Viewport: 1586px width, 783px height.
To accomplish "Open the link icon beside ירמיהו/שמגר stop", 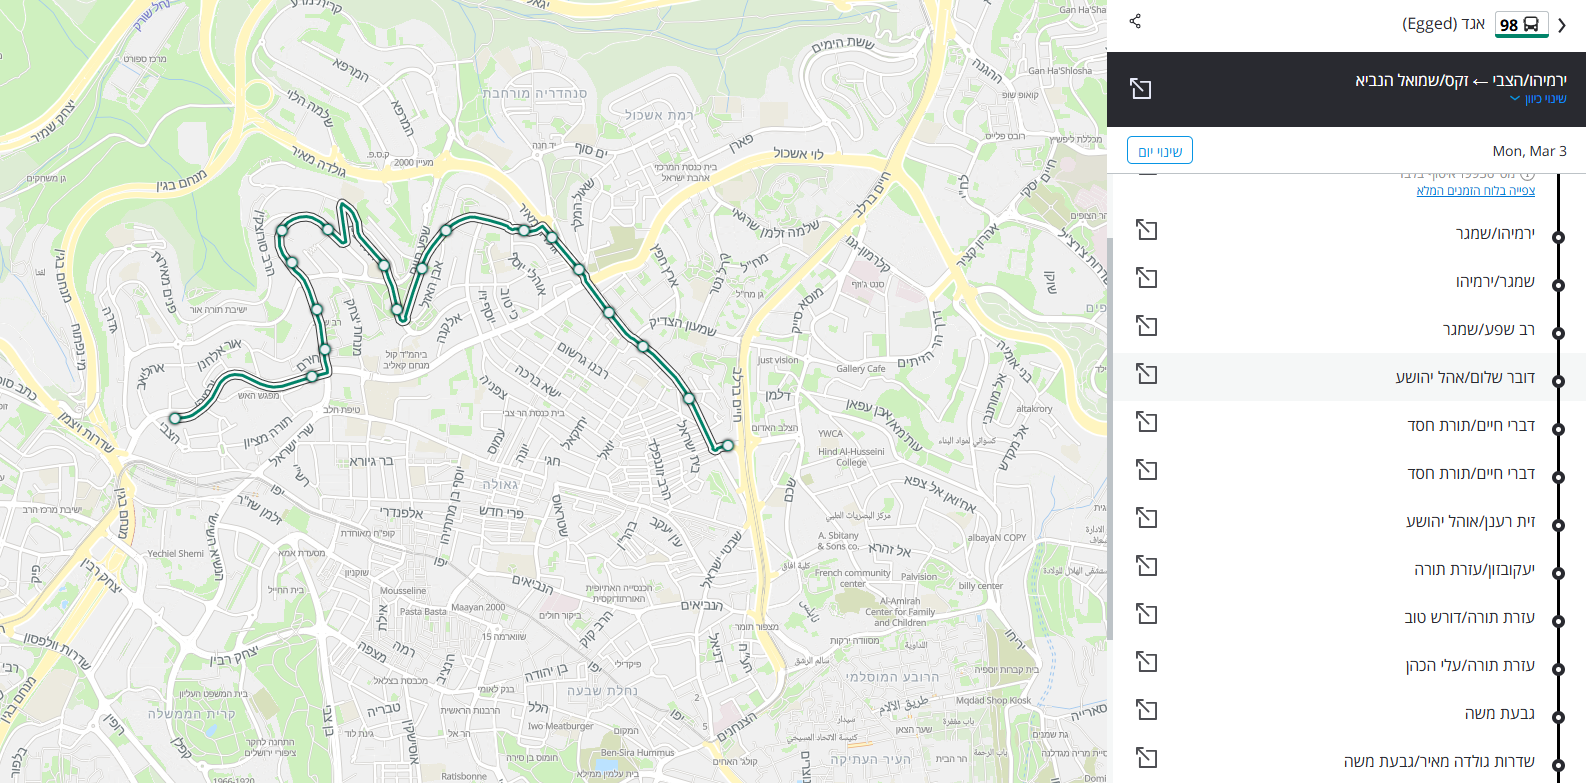I will coord(1147,230).
